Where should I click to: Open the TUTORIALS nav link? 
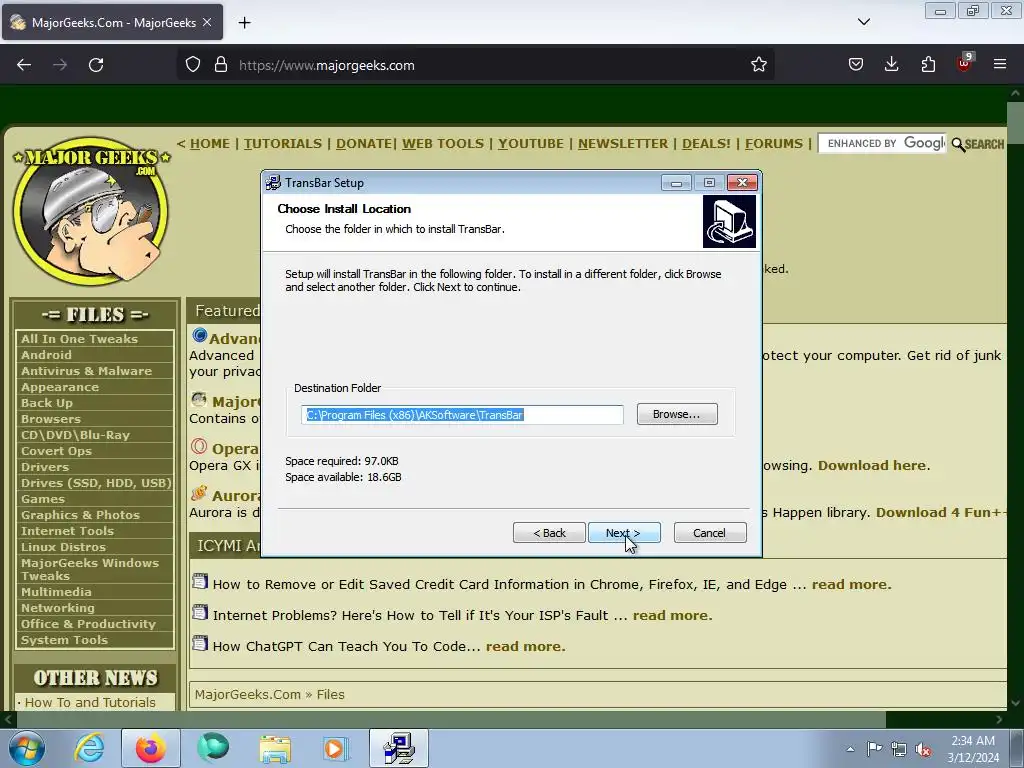pos(283,144)
